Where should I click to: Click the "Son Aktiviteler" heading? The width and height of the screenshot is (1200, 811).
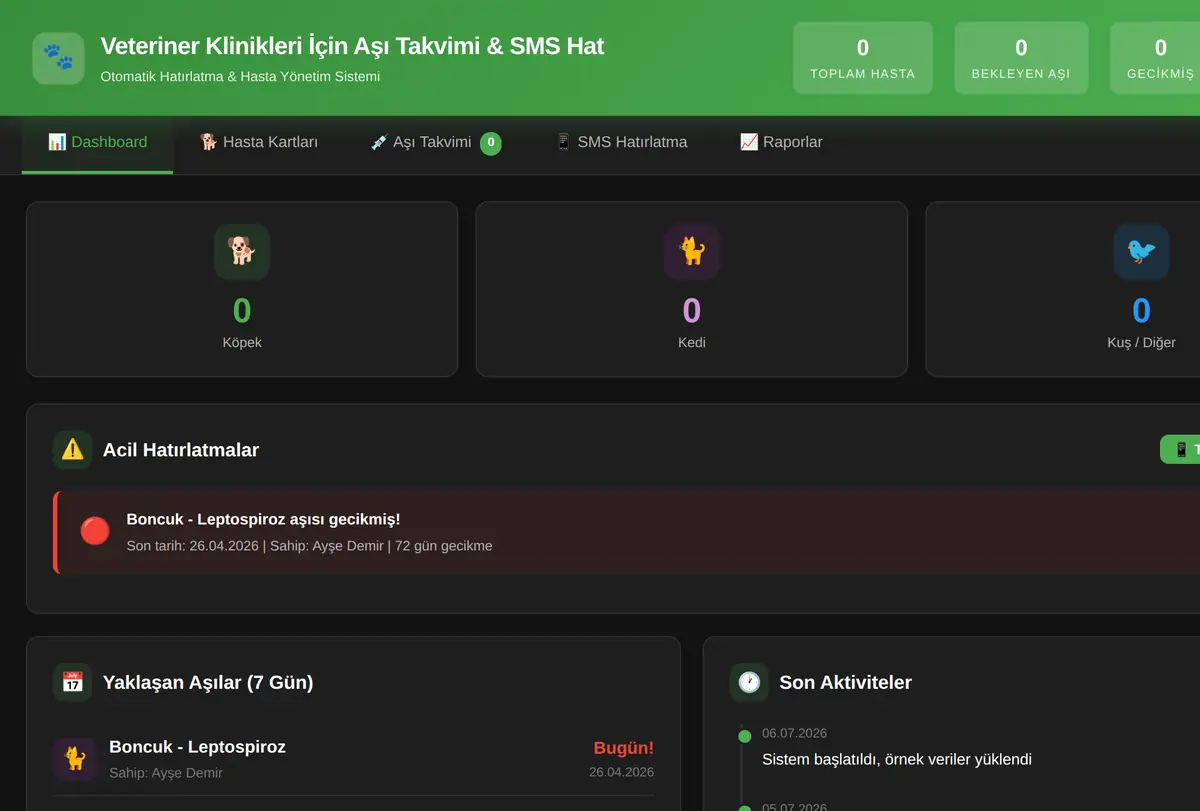click(x=846, y=682)
